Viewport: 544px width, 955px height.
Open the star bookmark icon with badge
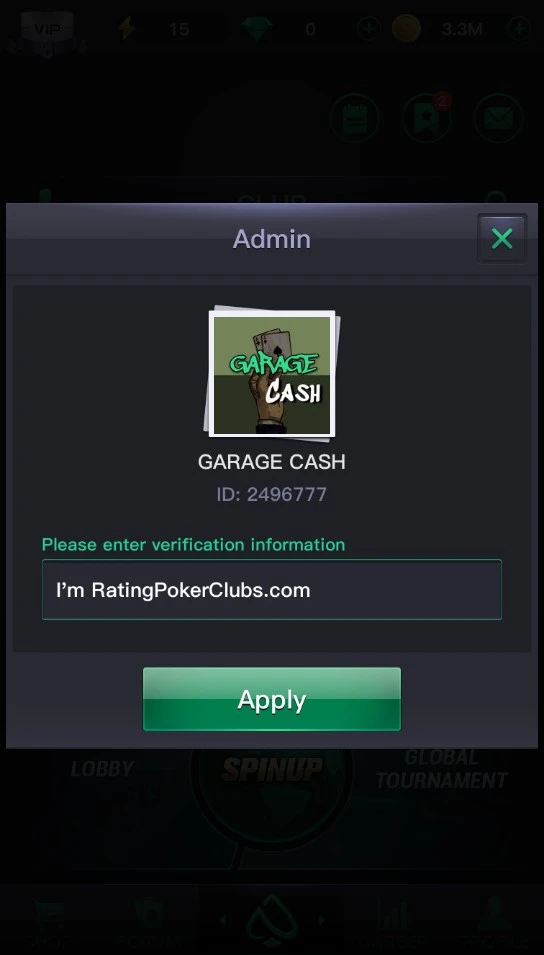427,118
